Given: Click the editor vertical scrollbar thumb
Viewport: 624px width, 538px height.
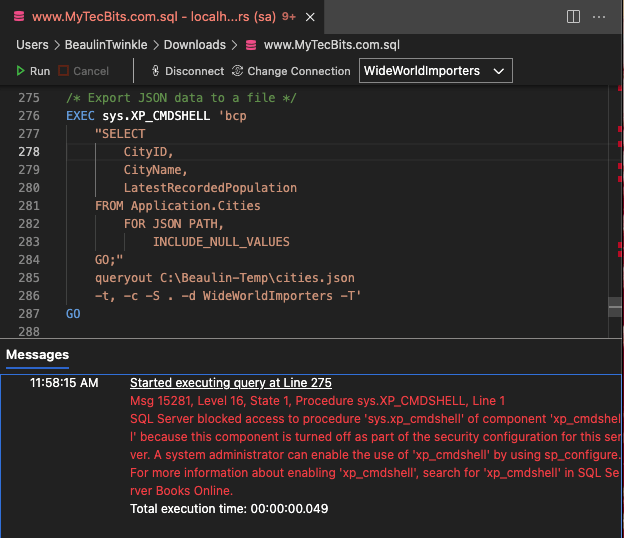Looking at the screenshot, I should [614, 306].
